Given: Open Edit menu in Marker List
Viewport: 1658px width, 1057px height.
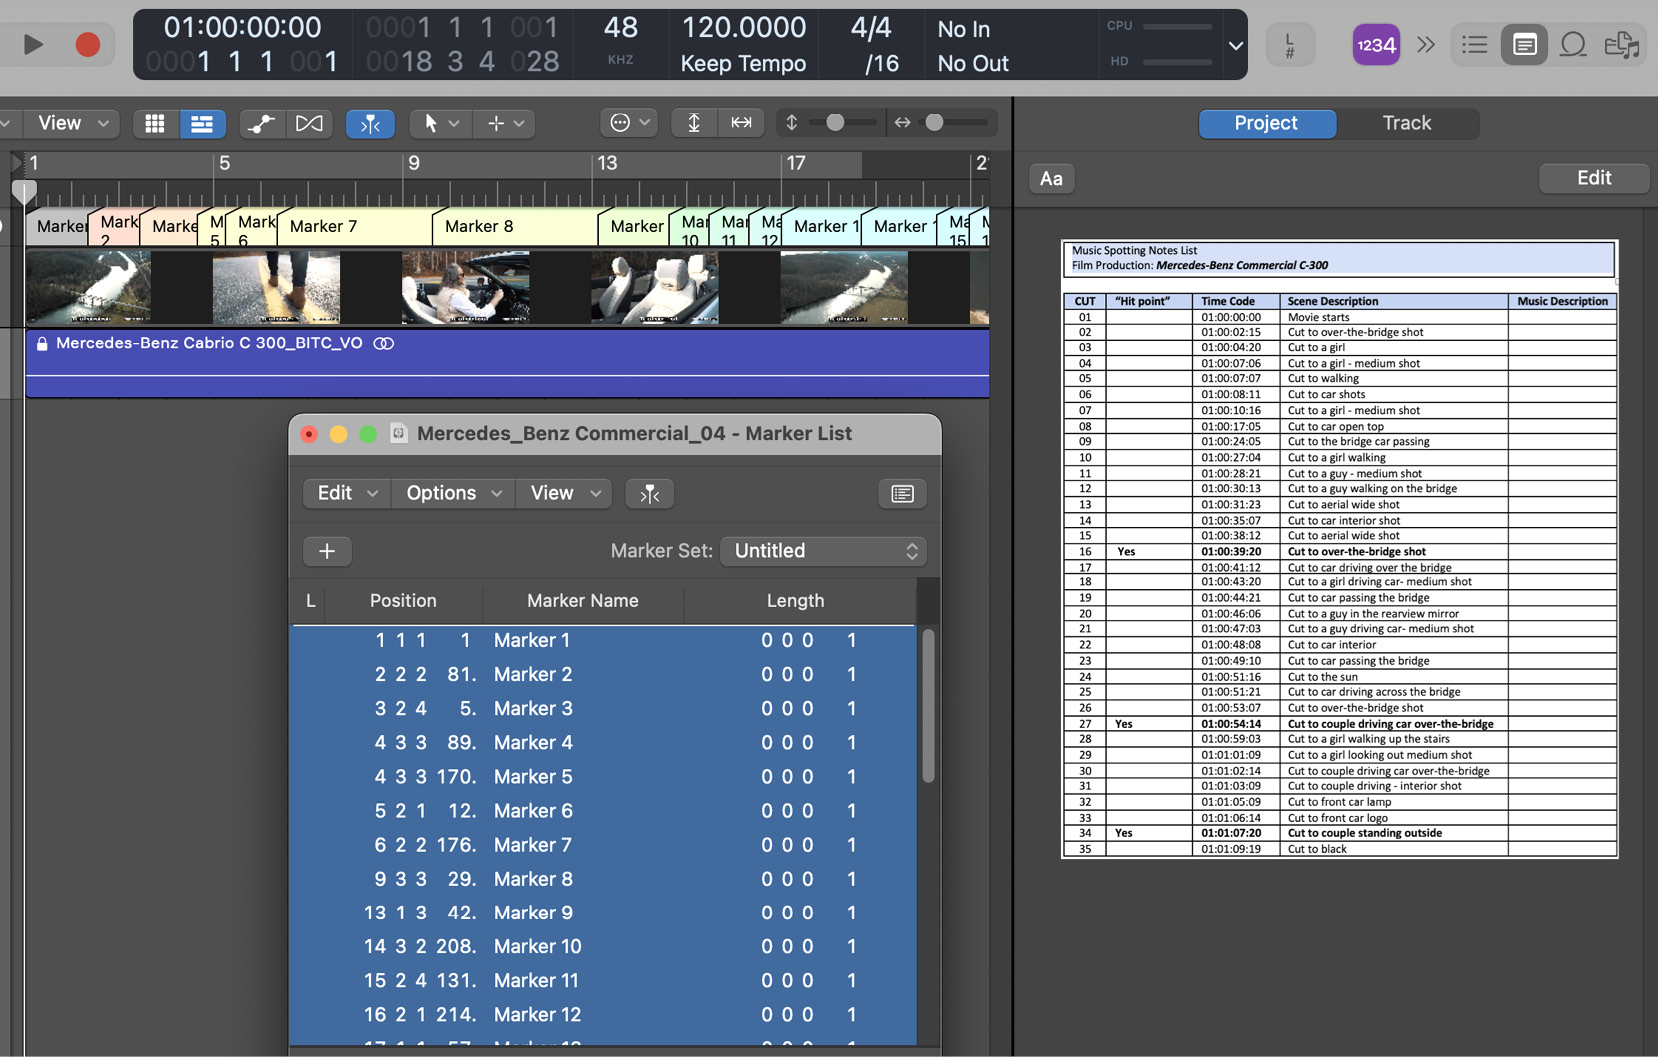Looking at the screenshot, I should pyautogui.click(x=347, y=493).
